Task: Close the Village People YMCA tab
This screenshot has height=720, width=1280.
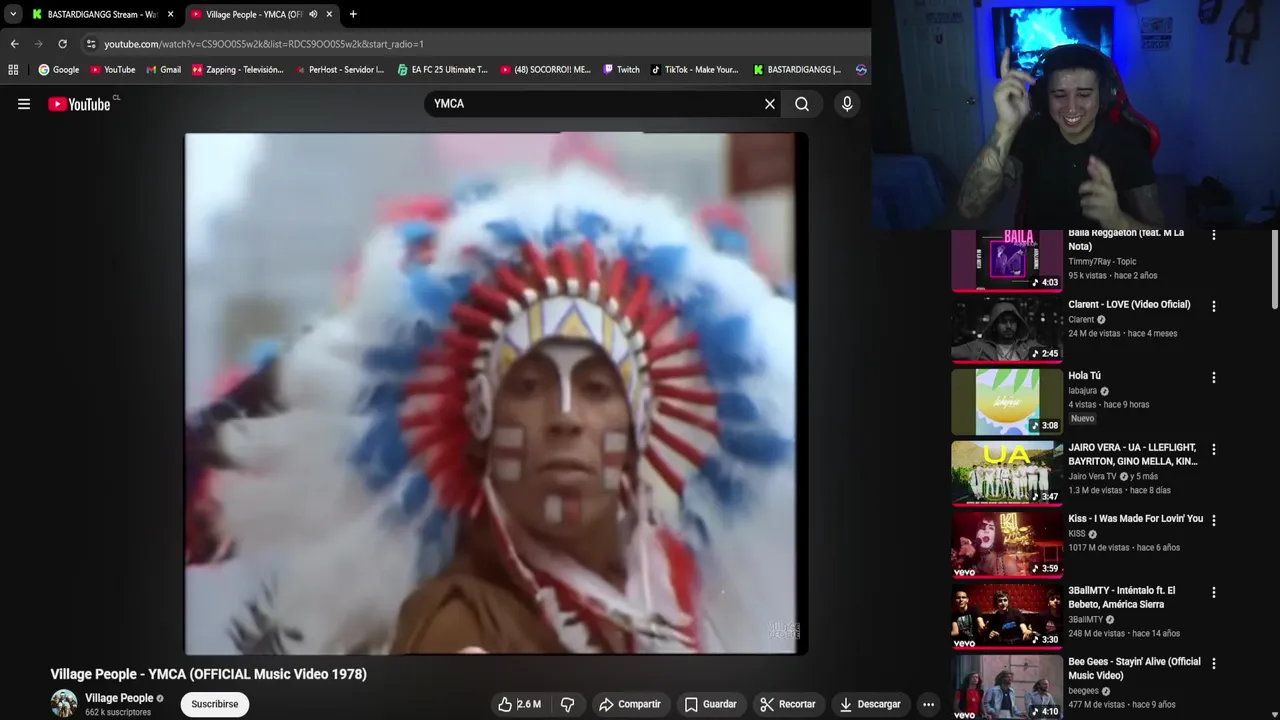Action: pyautogui.click(x=329, y=14)
